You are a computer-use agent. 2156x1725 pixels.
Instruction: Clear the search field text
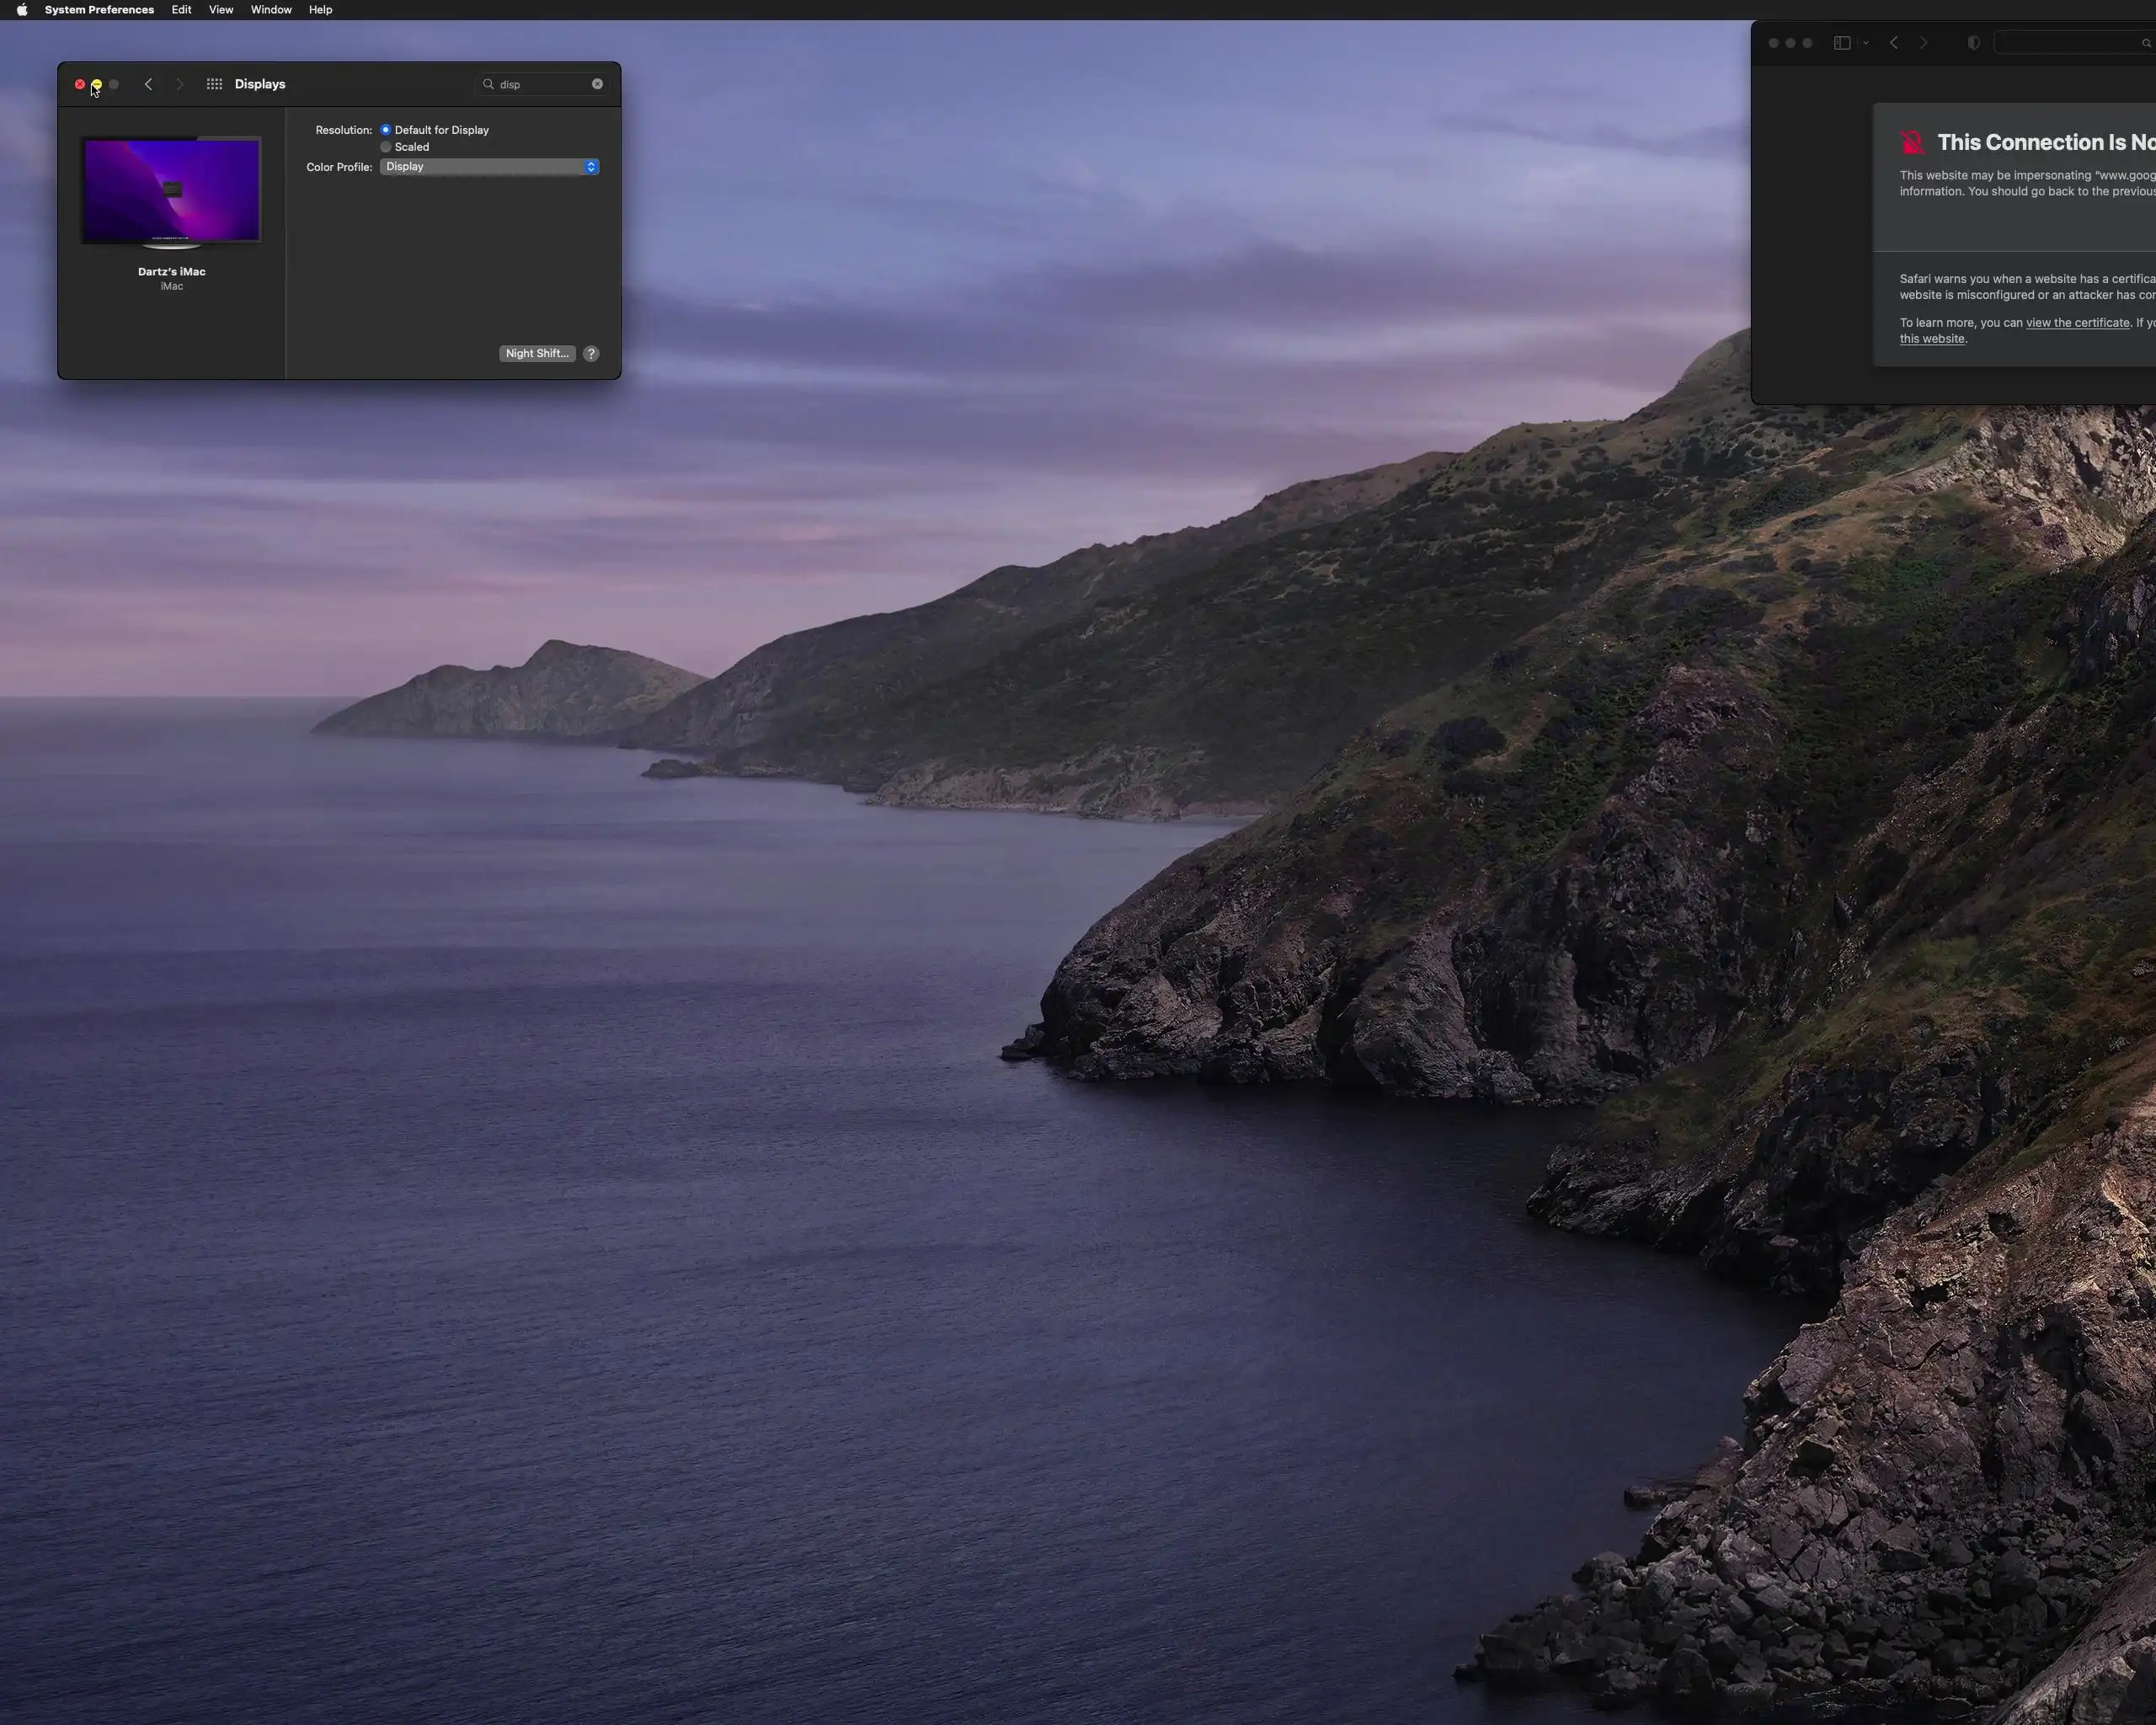point(597,84)
